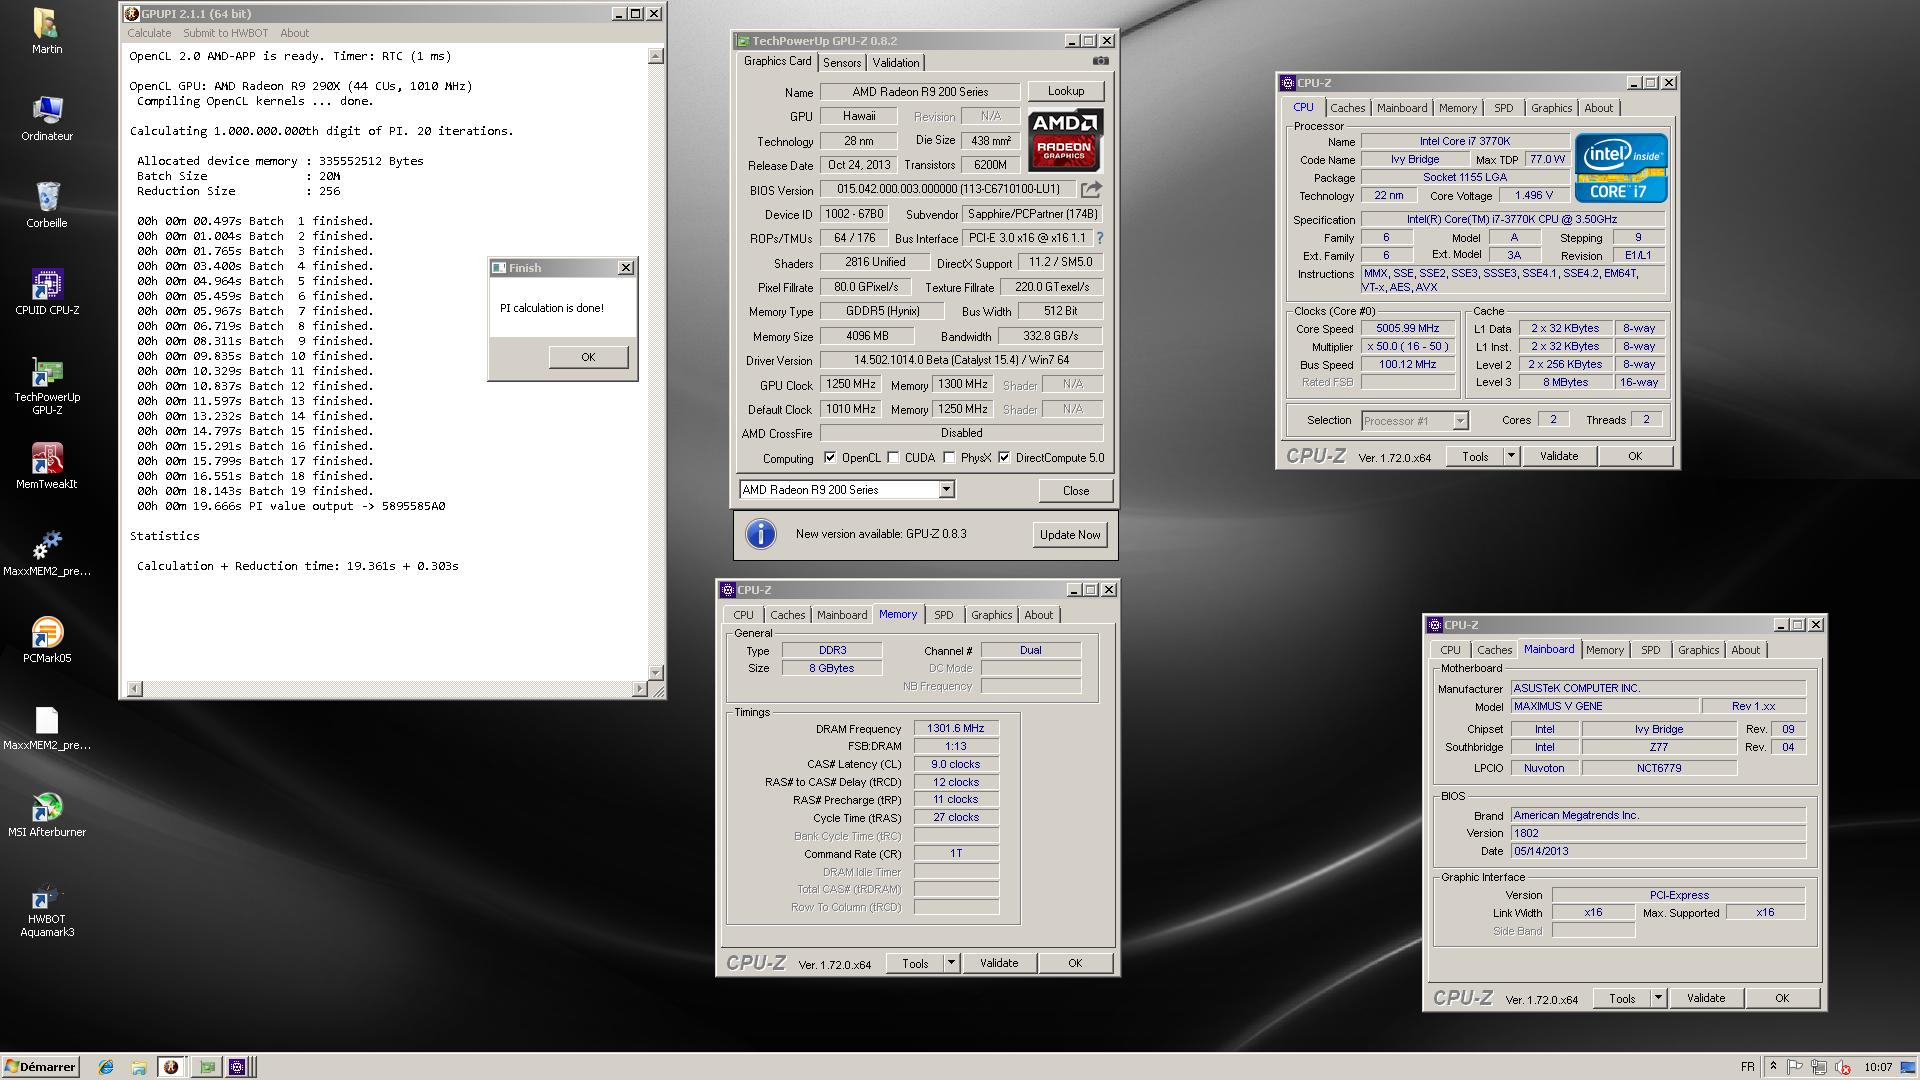
Task: Click OK in the Finish dialog
Action: 588,357
